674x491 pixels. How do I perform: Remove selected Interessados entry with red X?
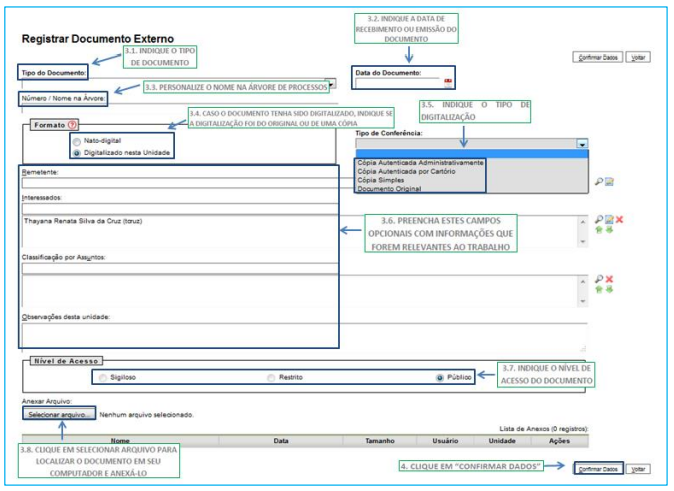click(x=621, y=218)
